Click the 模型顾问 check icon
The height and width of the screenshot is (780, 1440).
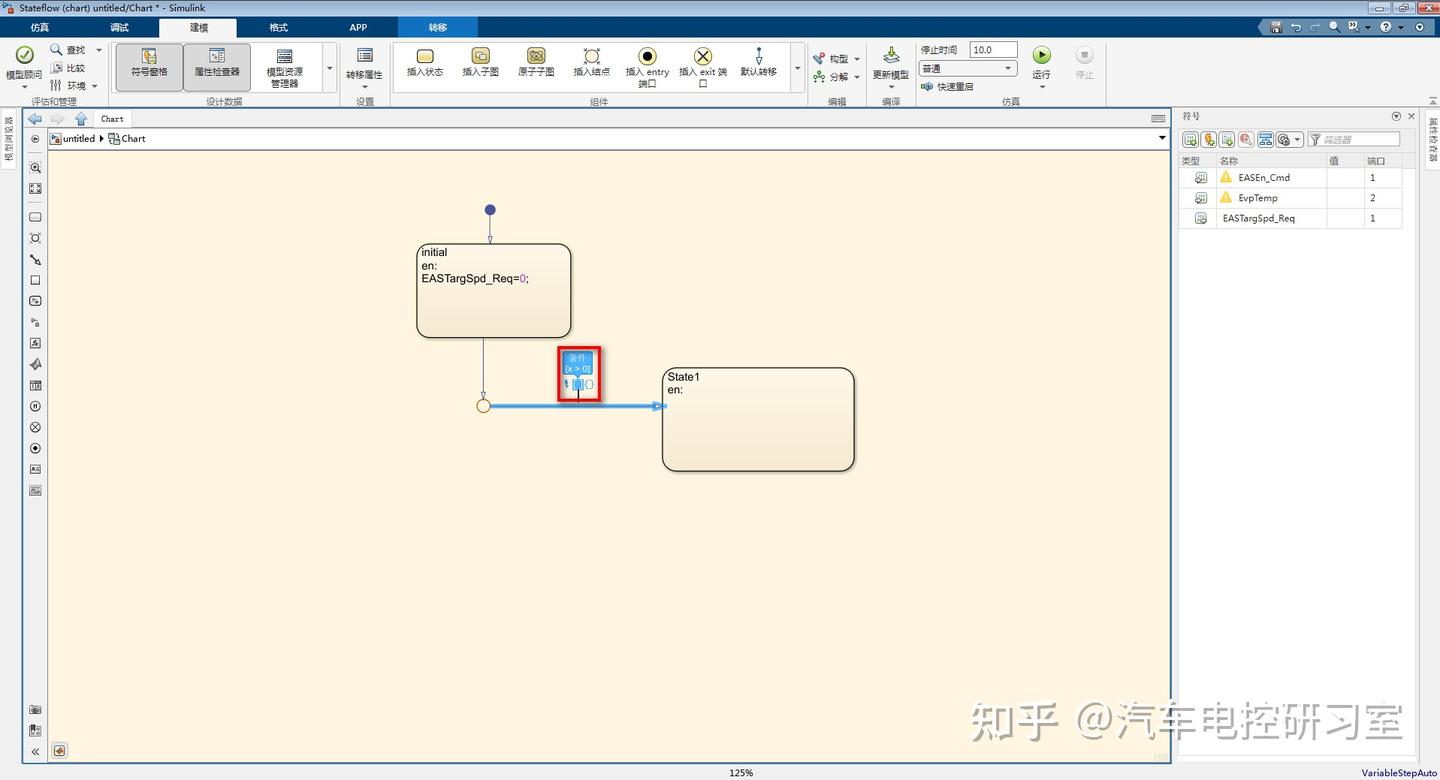click(24, 55)
